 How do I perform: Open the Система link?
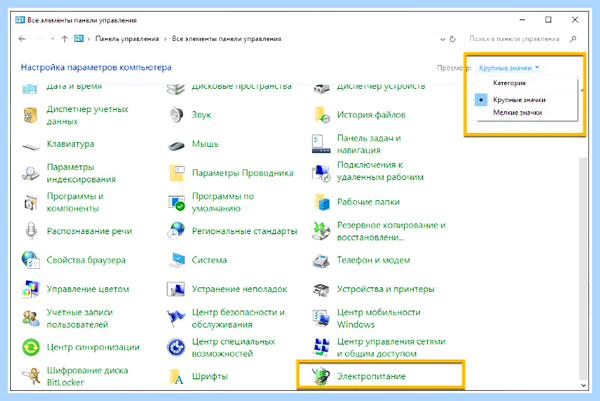[x=209, y=260]
